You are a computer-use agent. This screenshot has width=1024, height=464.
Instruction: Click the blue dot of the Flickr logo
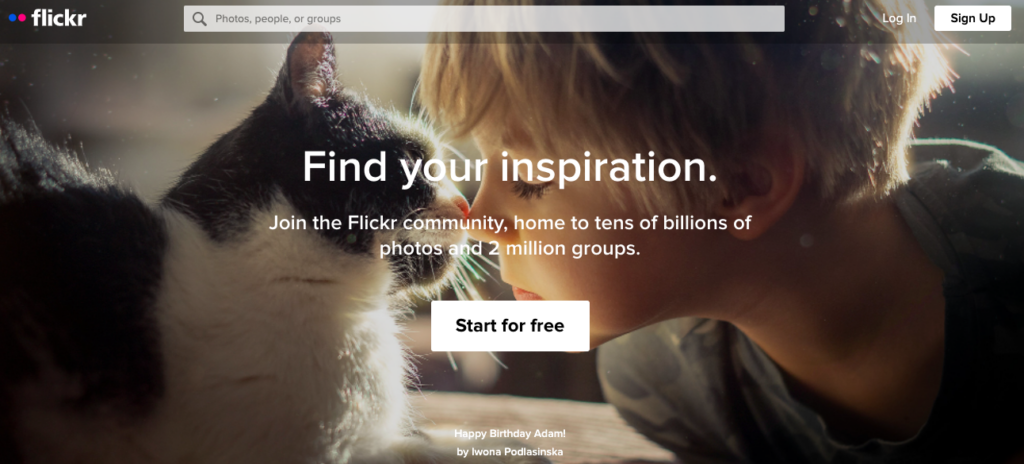pyautogui.click(x=12, y=18)
